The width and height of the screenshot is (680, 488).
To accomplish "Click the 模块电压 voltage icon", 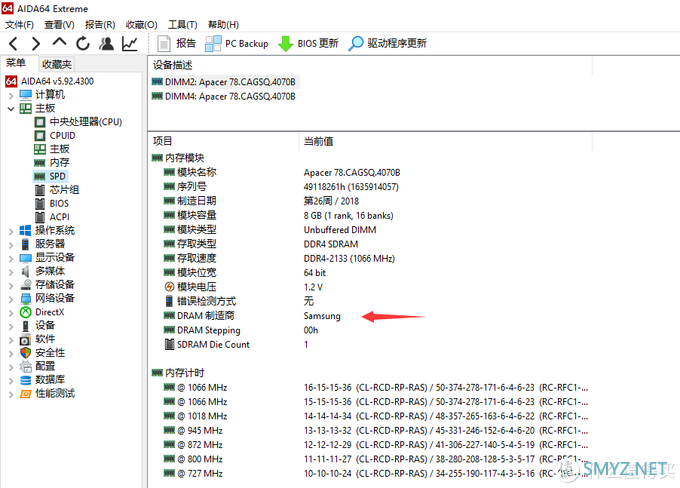I will pos(169,287).
